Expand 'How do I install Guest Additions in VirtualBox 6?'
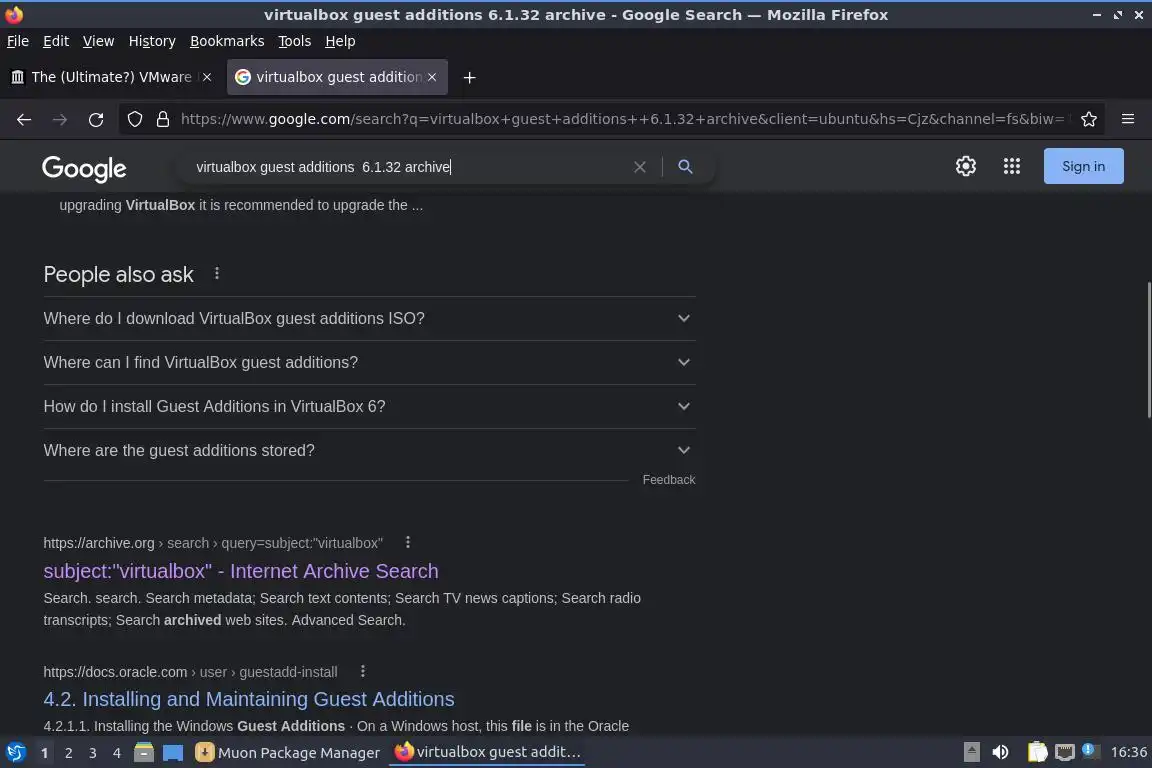1152x768 pixels. click(x=369, y=406)
